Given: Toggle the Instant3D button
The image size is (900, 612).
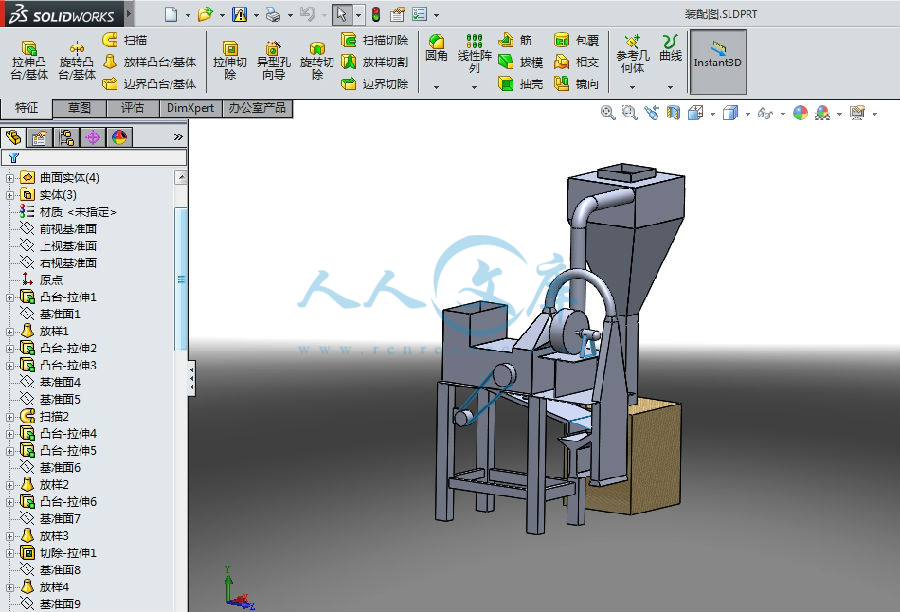Looking at the screenshot, I should [717, 61].
